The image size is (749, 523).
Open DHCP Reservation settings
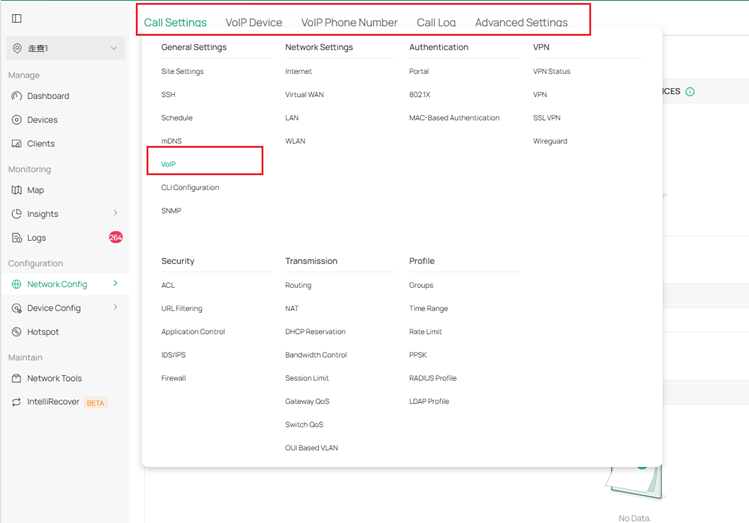pos(315,331)
